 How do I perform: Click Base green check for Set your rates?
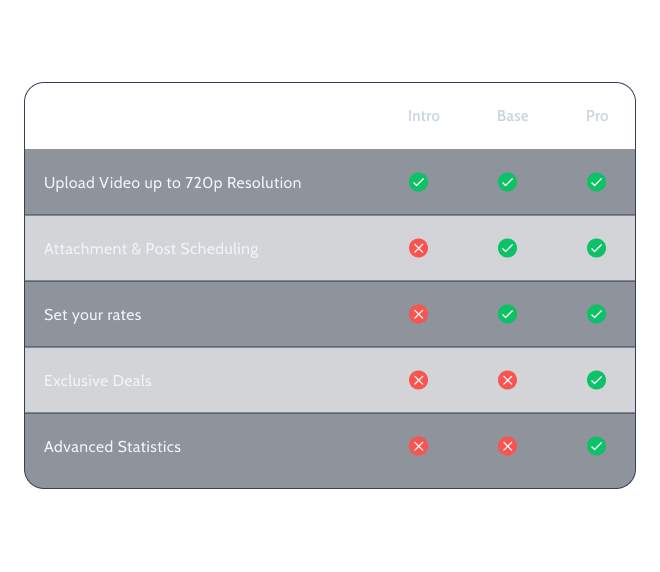coord(507,314)
